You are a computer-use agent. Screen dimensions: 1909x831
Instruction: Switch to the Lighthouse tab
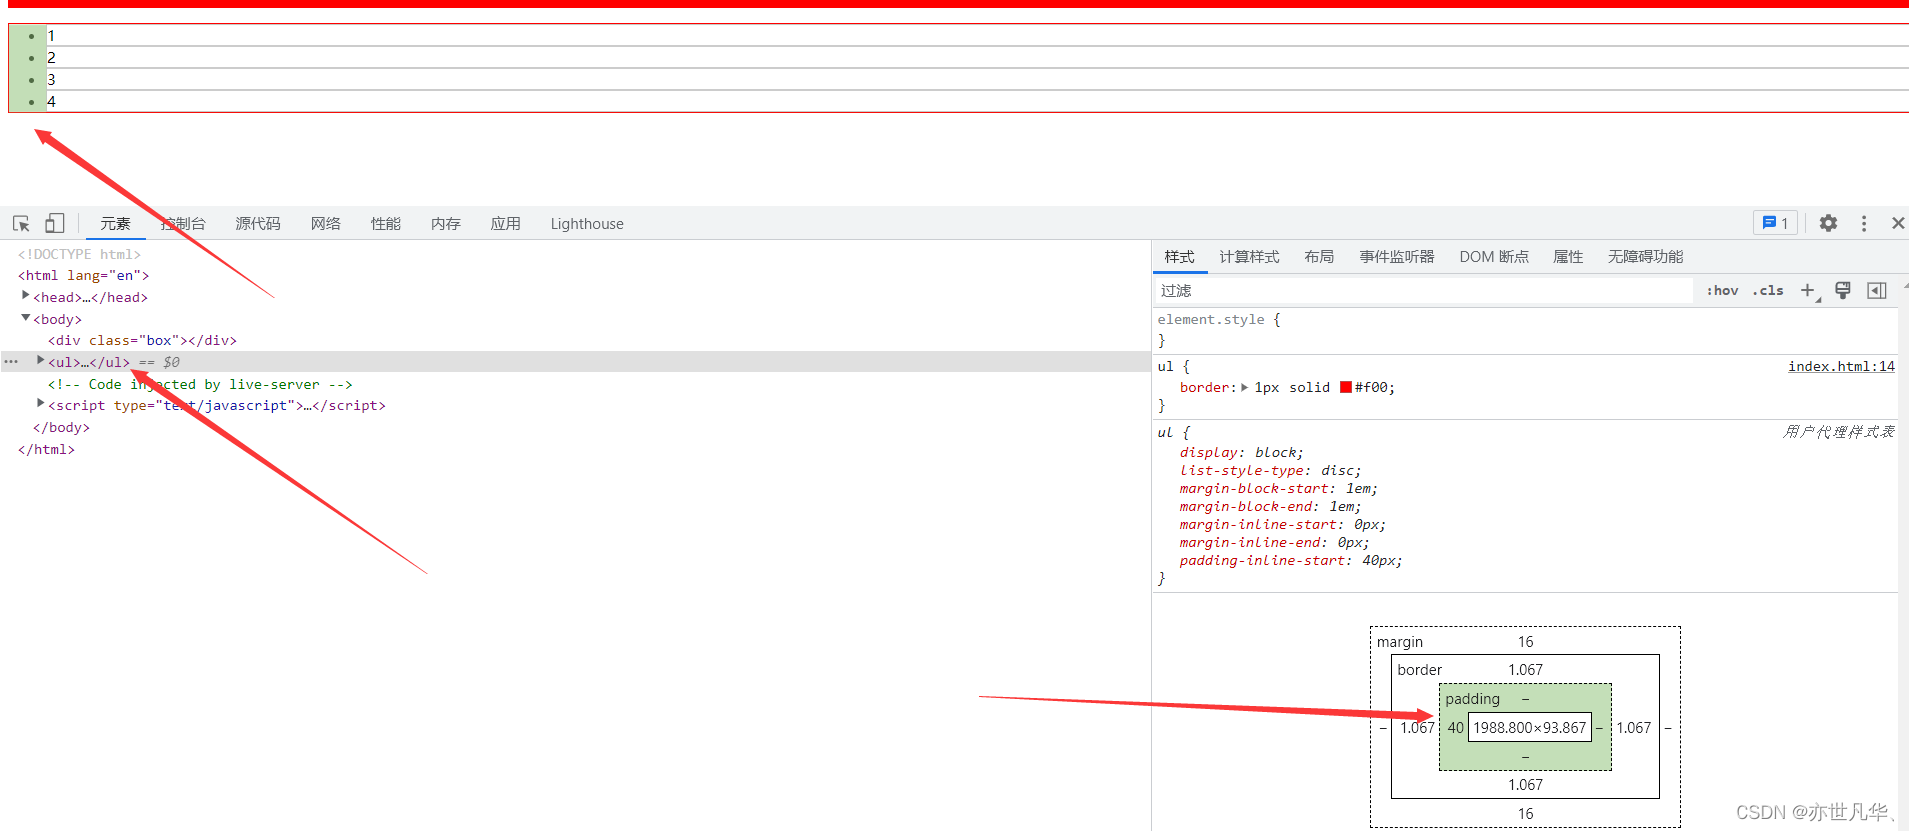click(587, 223)
